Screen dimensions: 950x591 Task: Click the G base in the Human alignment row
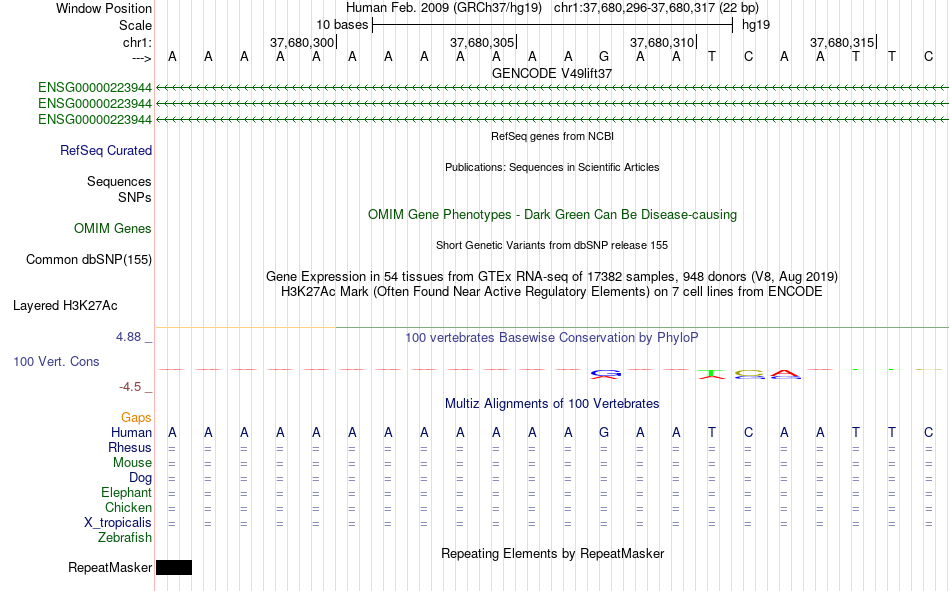click(604, 432)
